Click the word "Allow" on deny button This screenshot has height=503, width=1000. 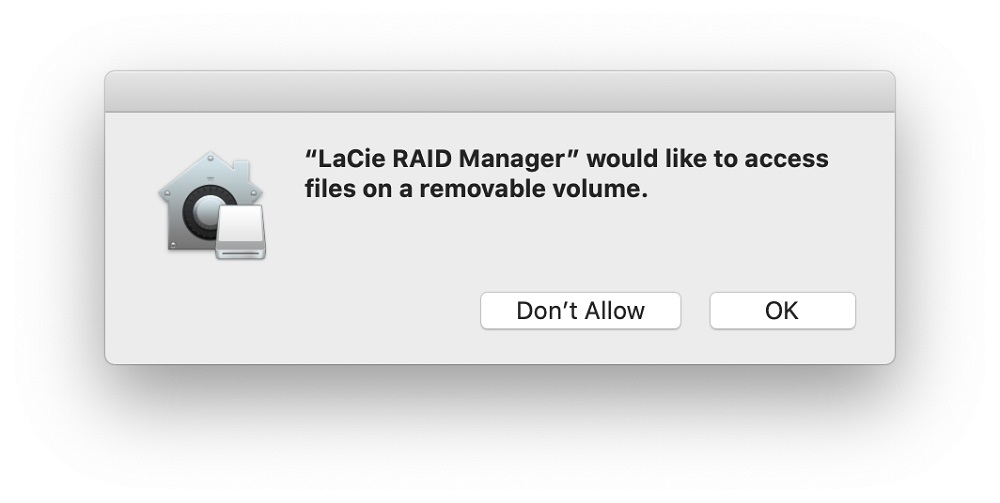pyautogui.click(x=615, y=310)
